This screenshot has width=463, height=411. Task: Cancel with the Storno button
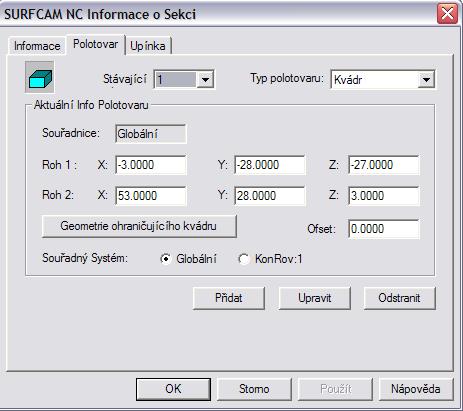[254, 389]
